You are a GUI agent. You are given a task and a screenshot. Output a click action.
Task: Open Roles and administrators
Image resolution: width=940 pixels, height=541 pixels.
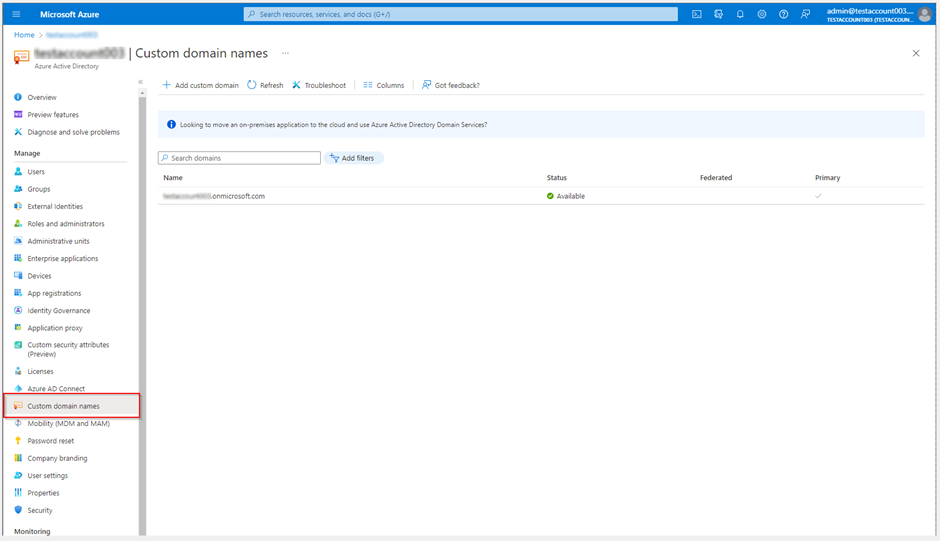59,224
